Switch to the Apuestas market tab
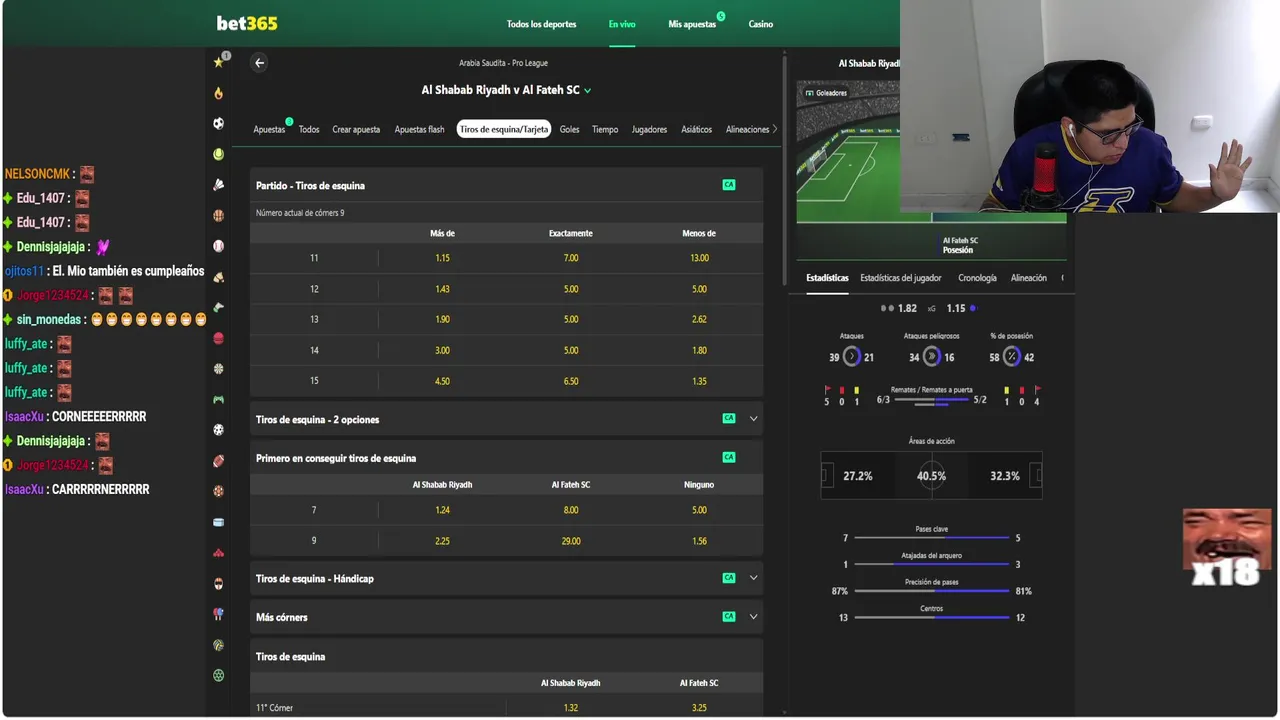Image resolution: width=1280 pixels, height=720 pixels. pyautogui.click(x=269, y=129)
